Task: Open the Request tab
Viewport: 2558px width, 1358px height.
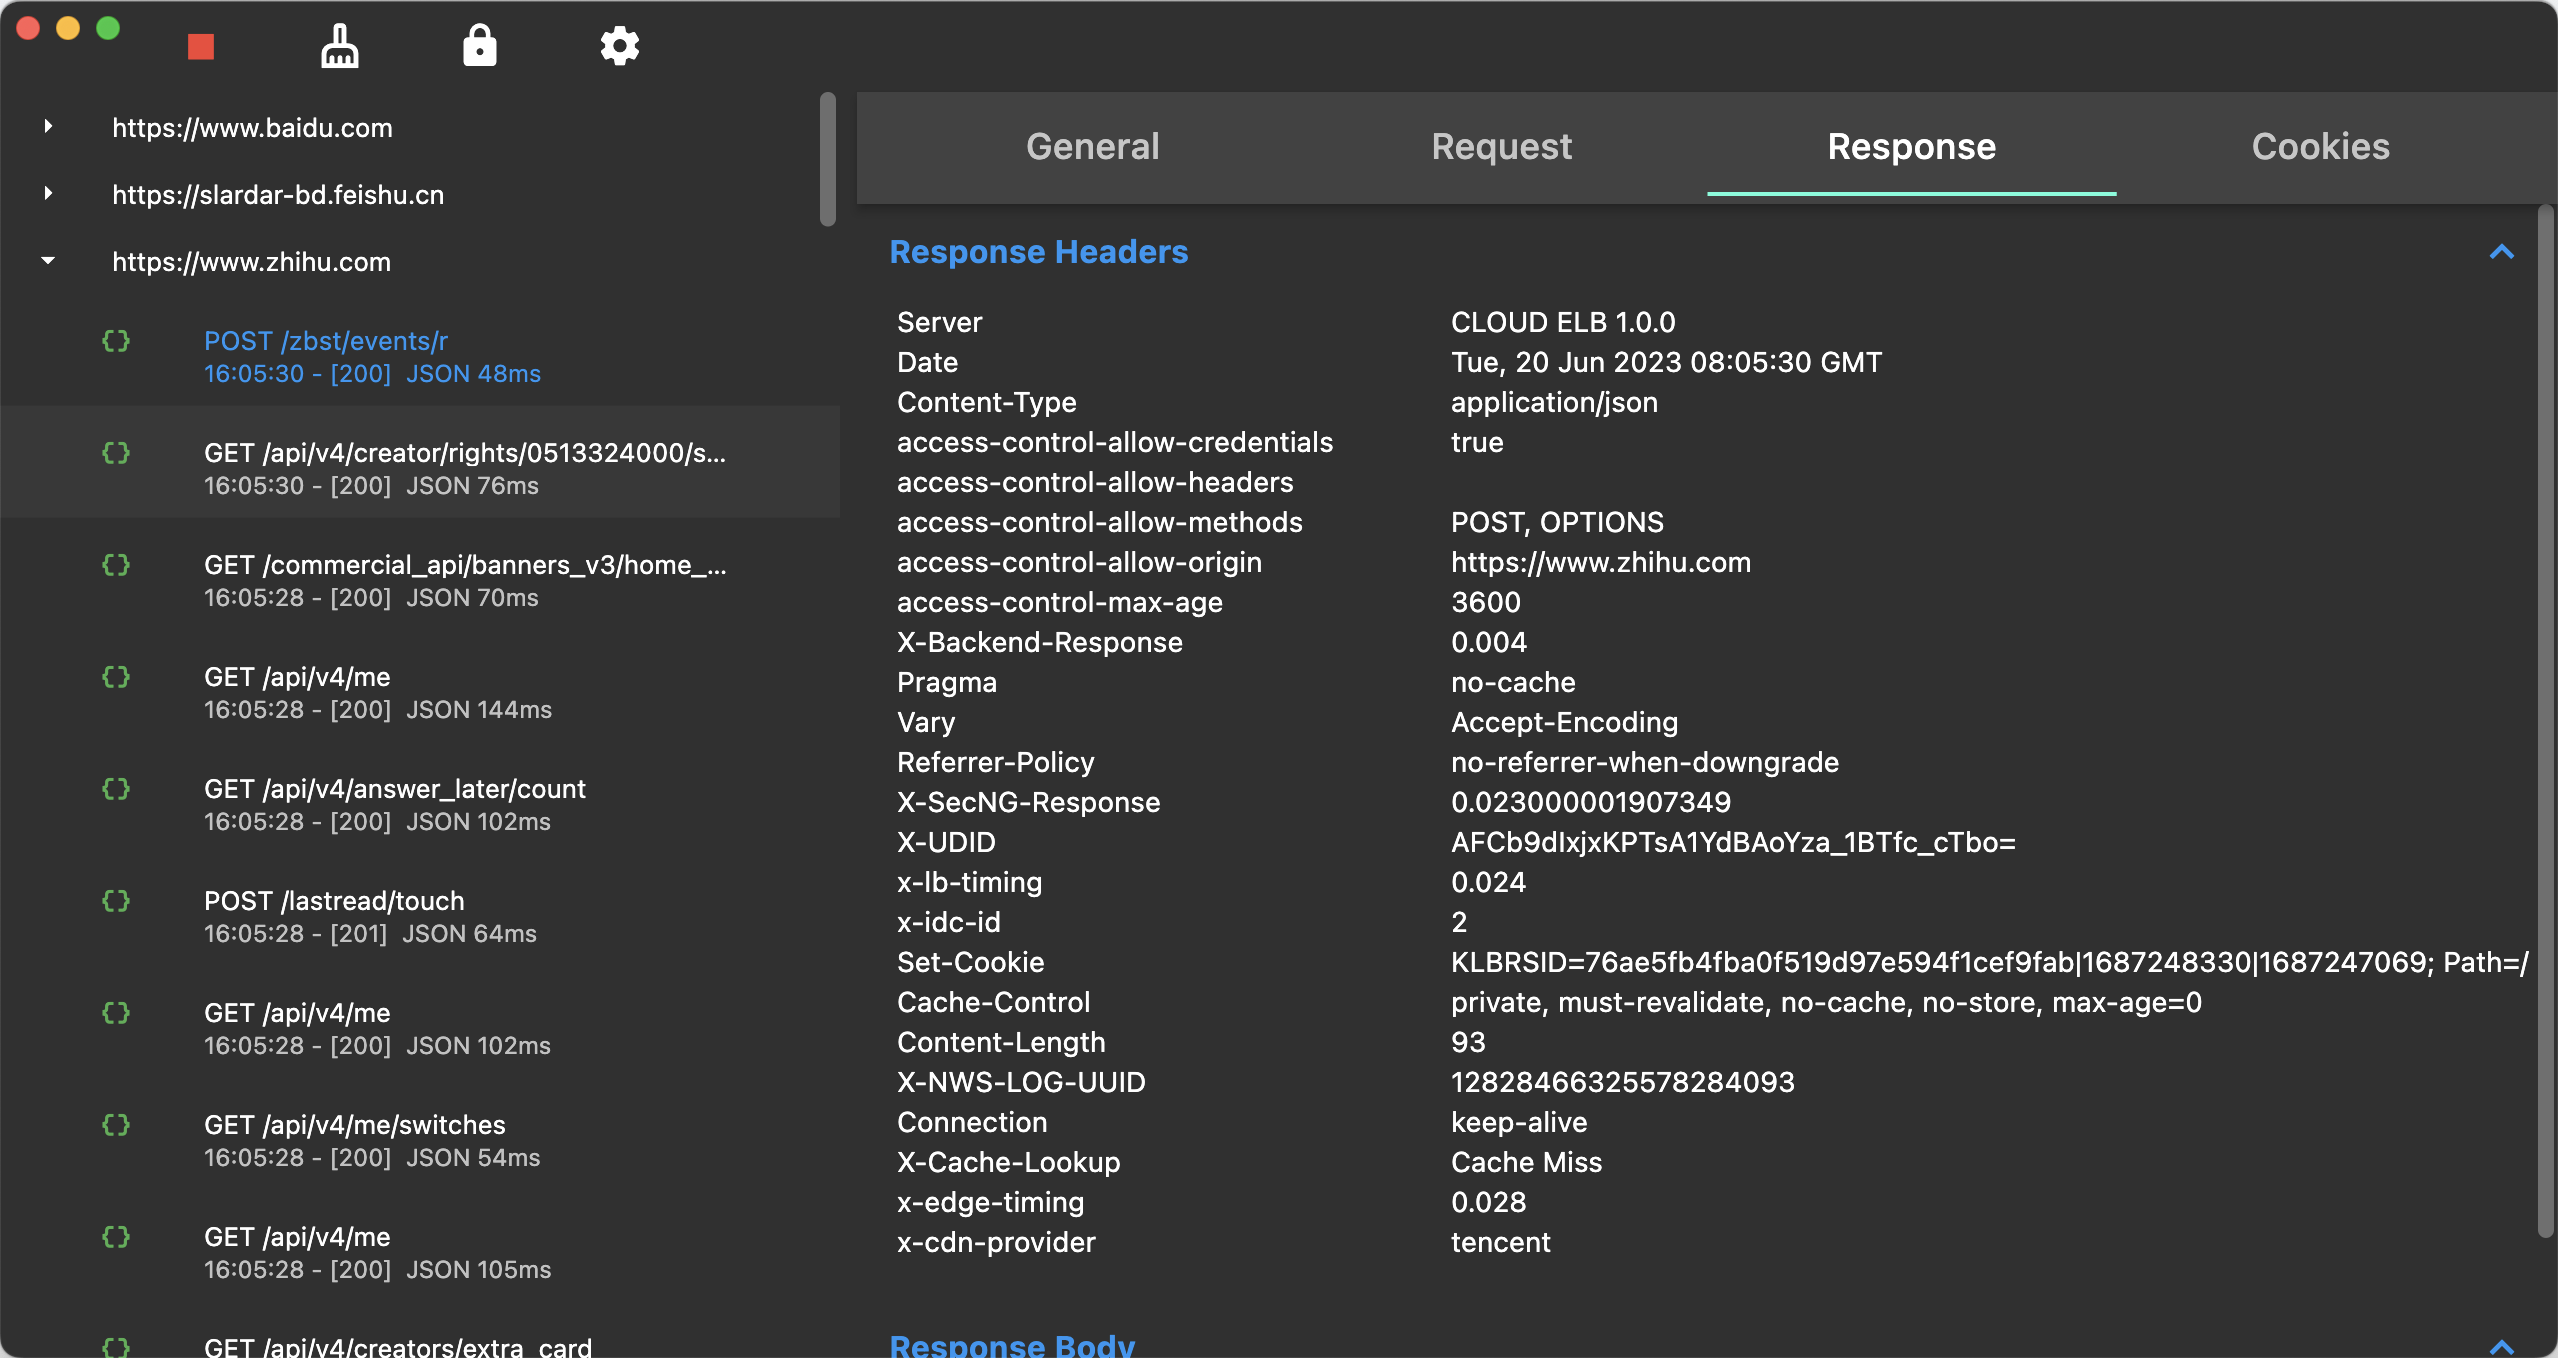Action: 1501,147
